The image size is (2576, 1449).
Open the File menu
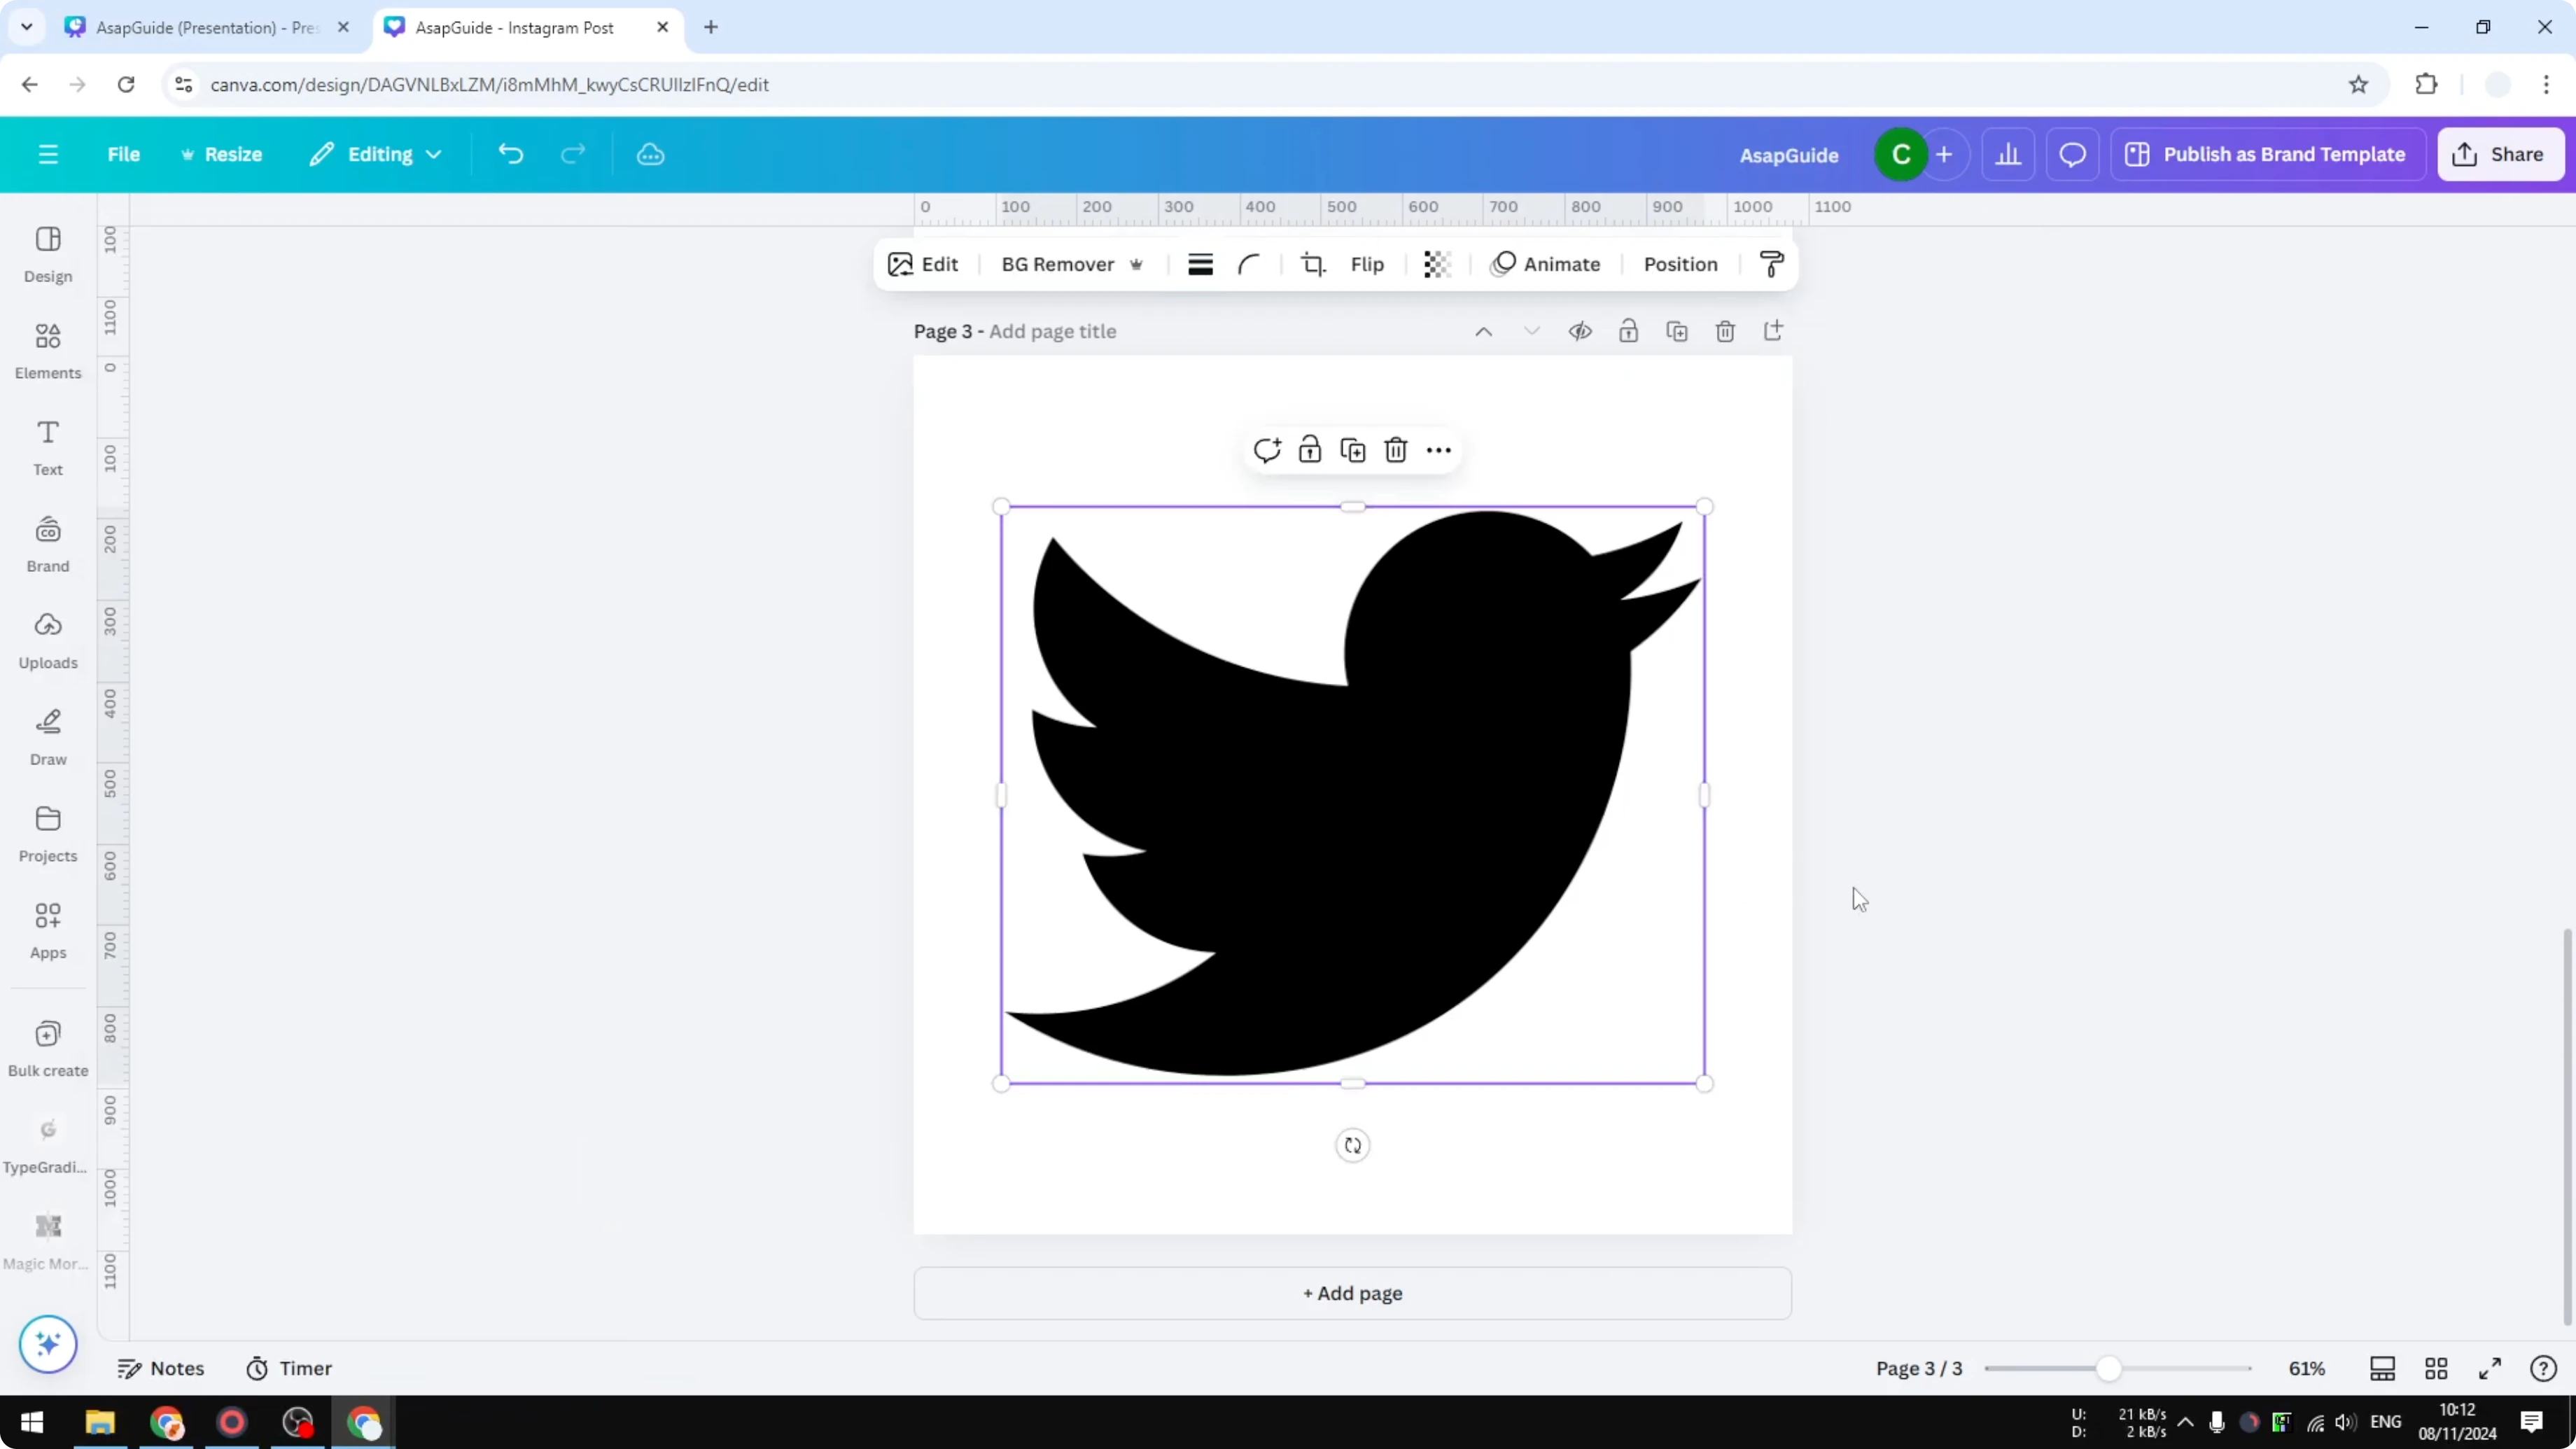(x=124, y=154)
